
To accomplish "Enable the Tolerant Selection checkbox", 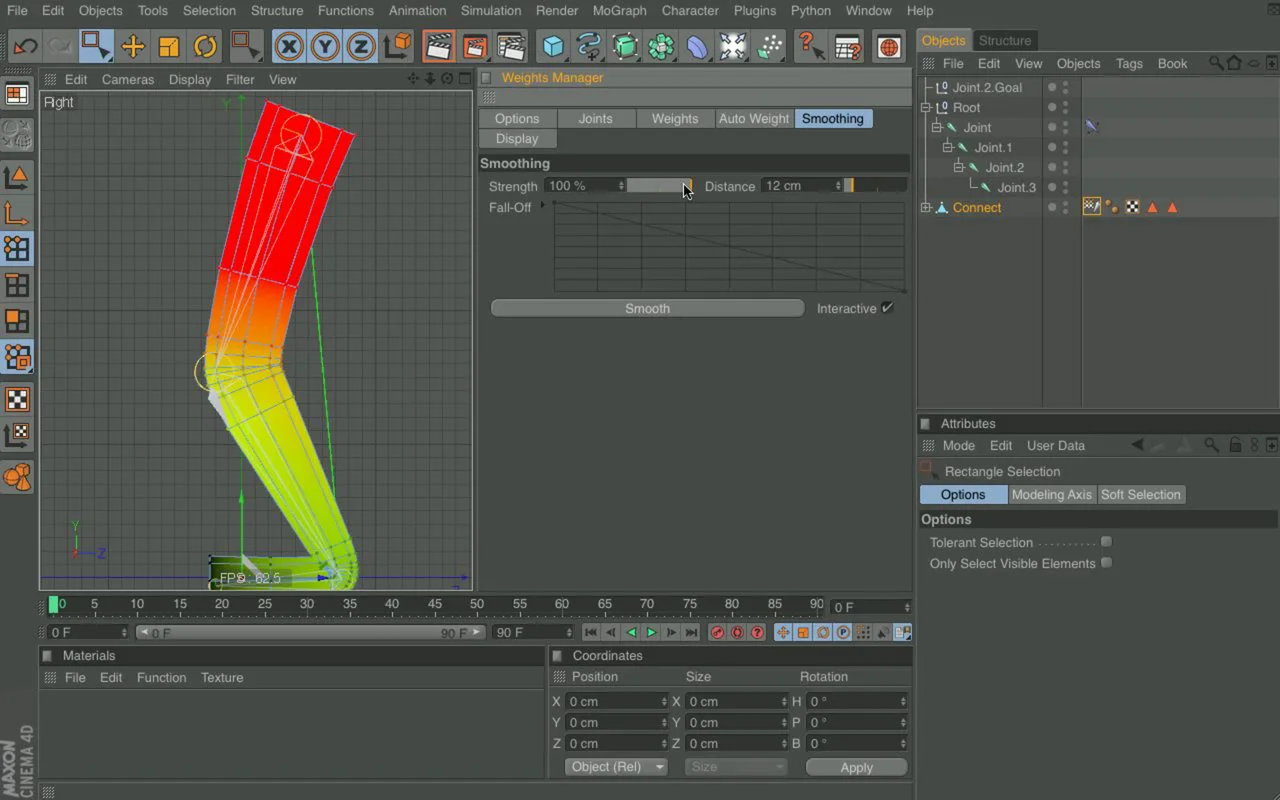I will [1106, 542].
